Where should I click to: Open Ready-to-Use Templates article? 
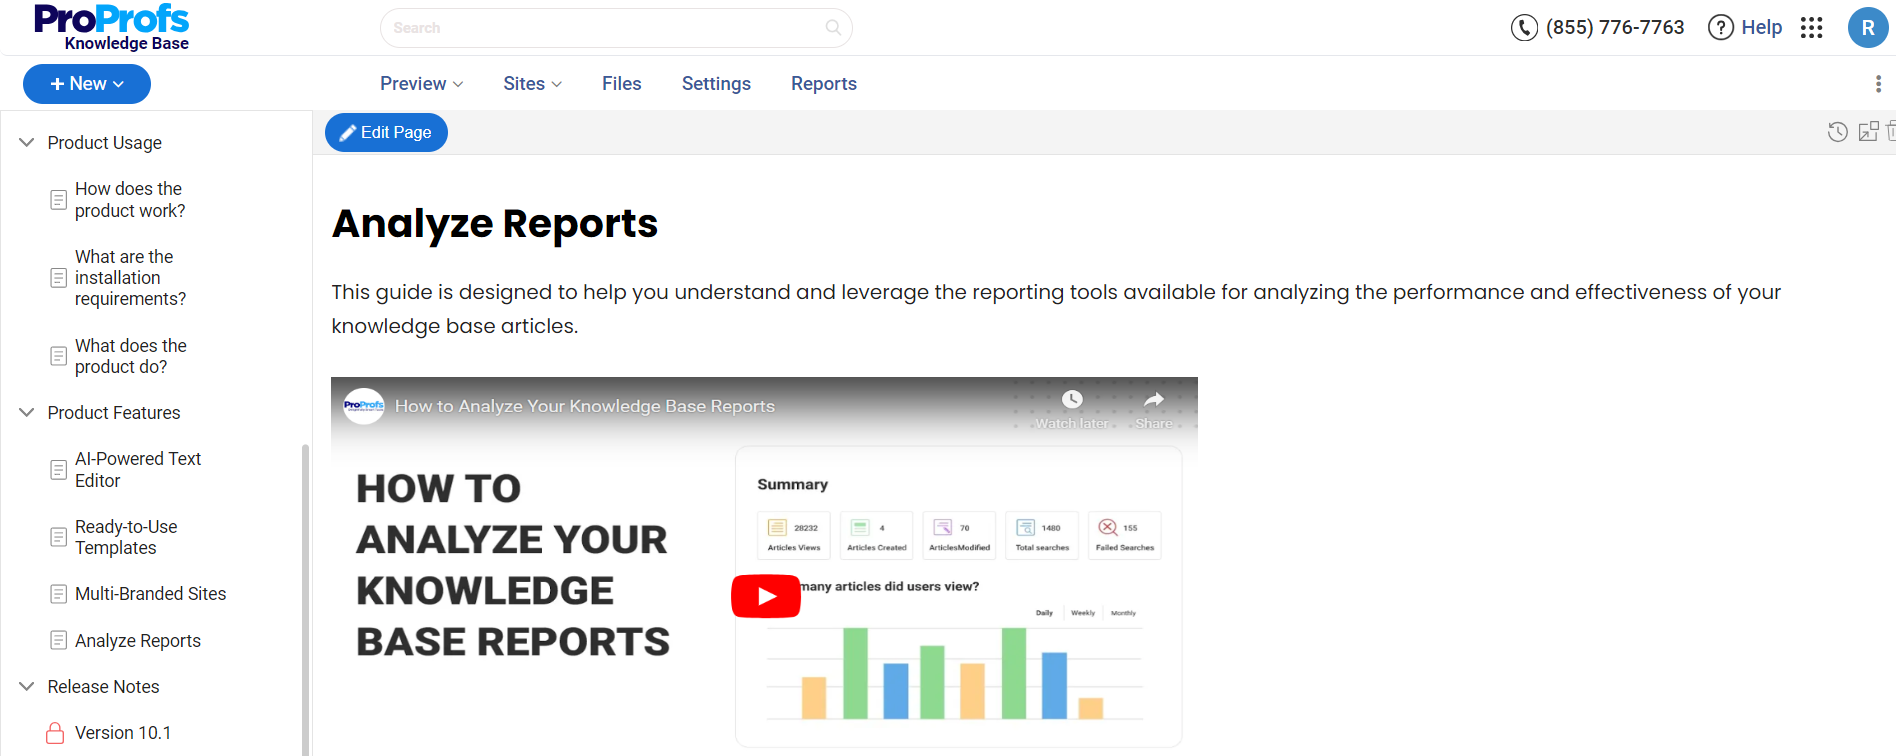point(126,537)
